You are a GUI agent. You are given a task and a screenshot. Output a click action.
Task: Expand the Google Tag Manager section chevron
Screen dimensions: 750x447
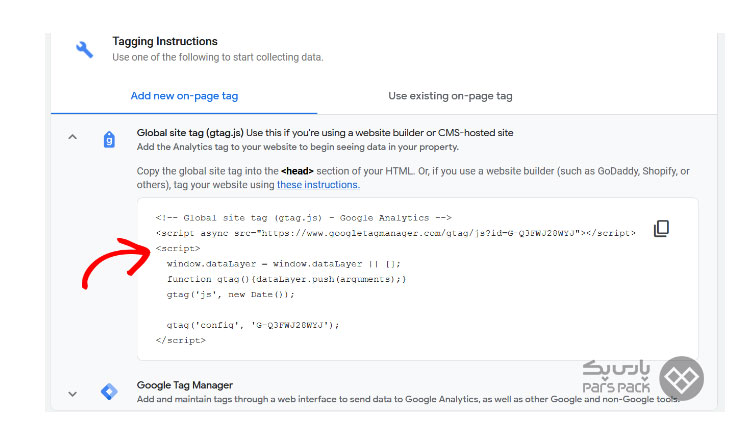72,394
